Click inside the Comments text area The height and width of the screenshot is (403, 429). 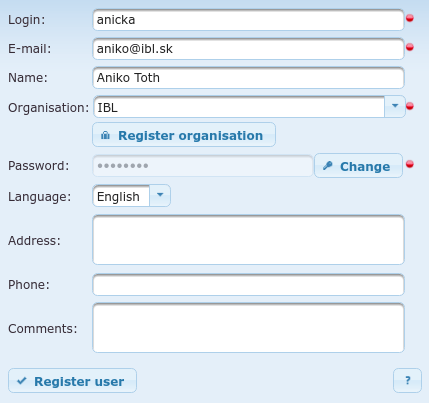[x=248, y=328]
